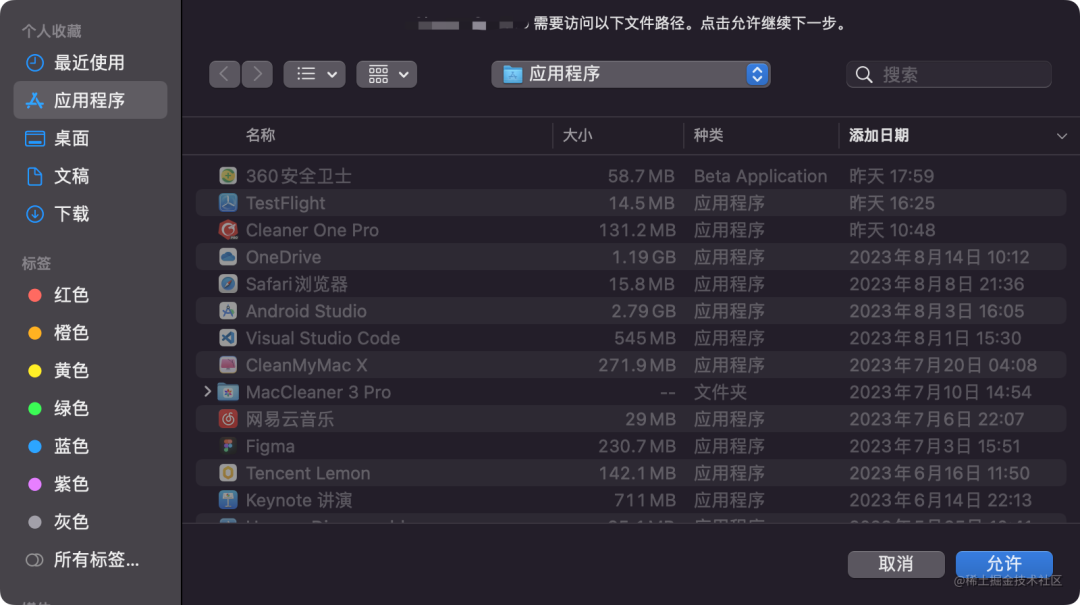This screenshot has width=1080, height=605.
Task: Go forward with the right arrow button
Action: point(257,74)
